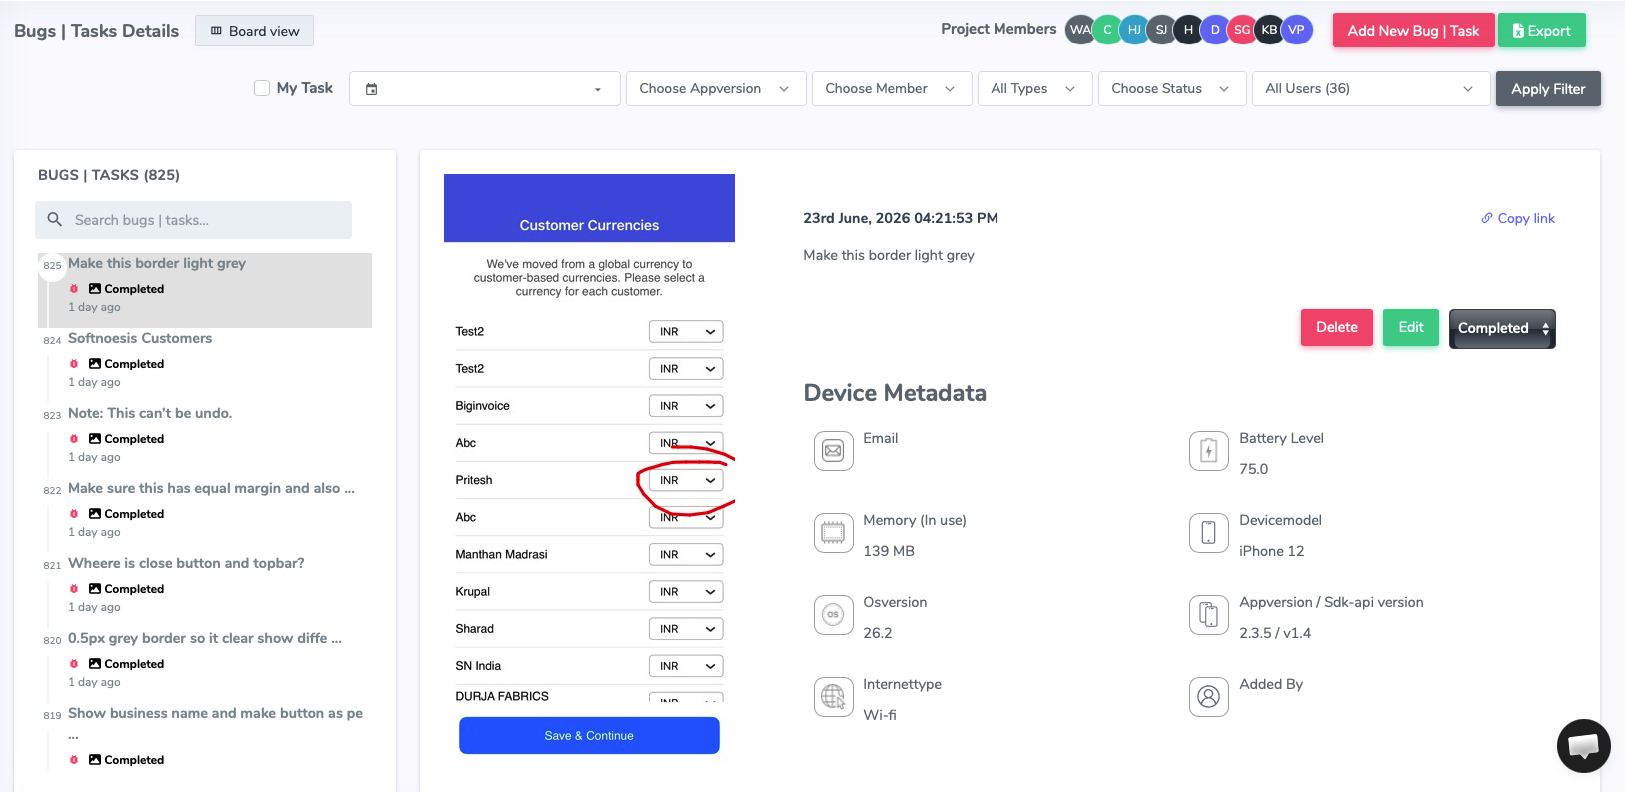Click image icon on Softnoesis Customers task

(x=95, y=364)
